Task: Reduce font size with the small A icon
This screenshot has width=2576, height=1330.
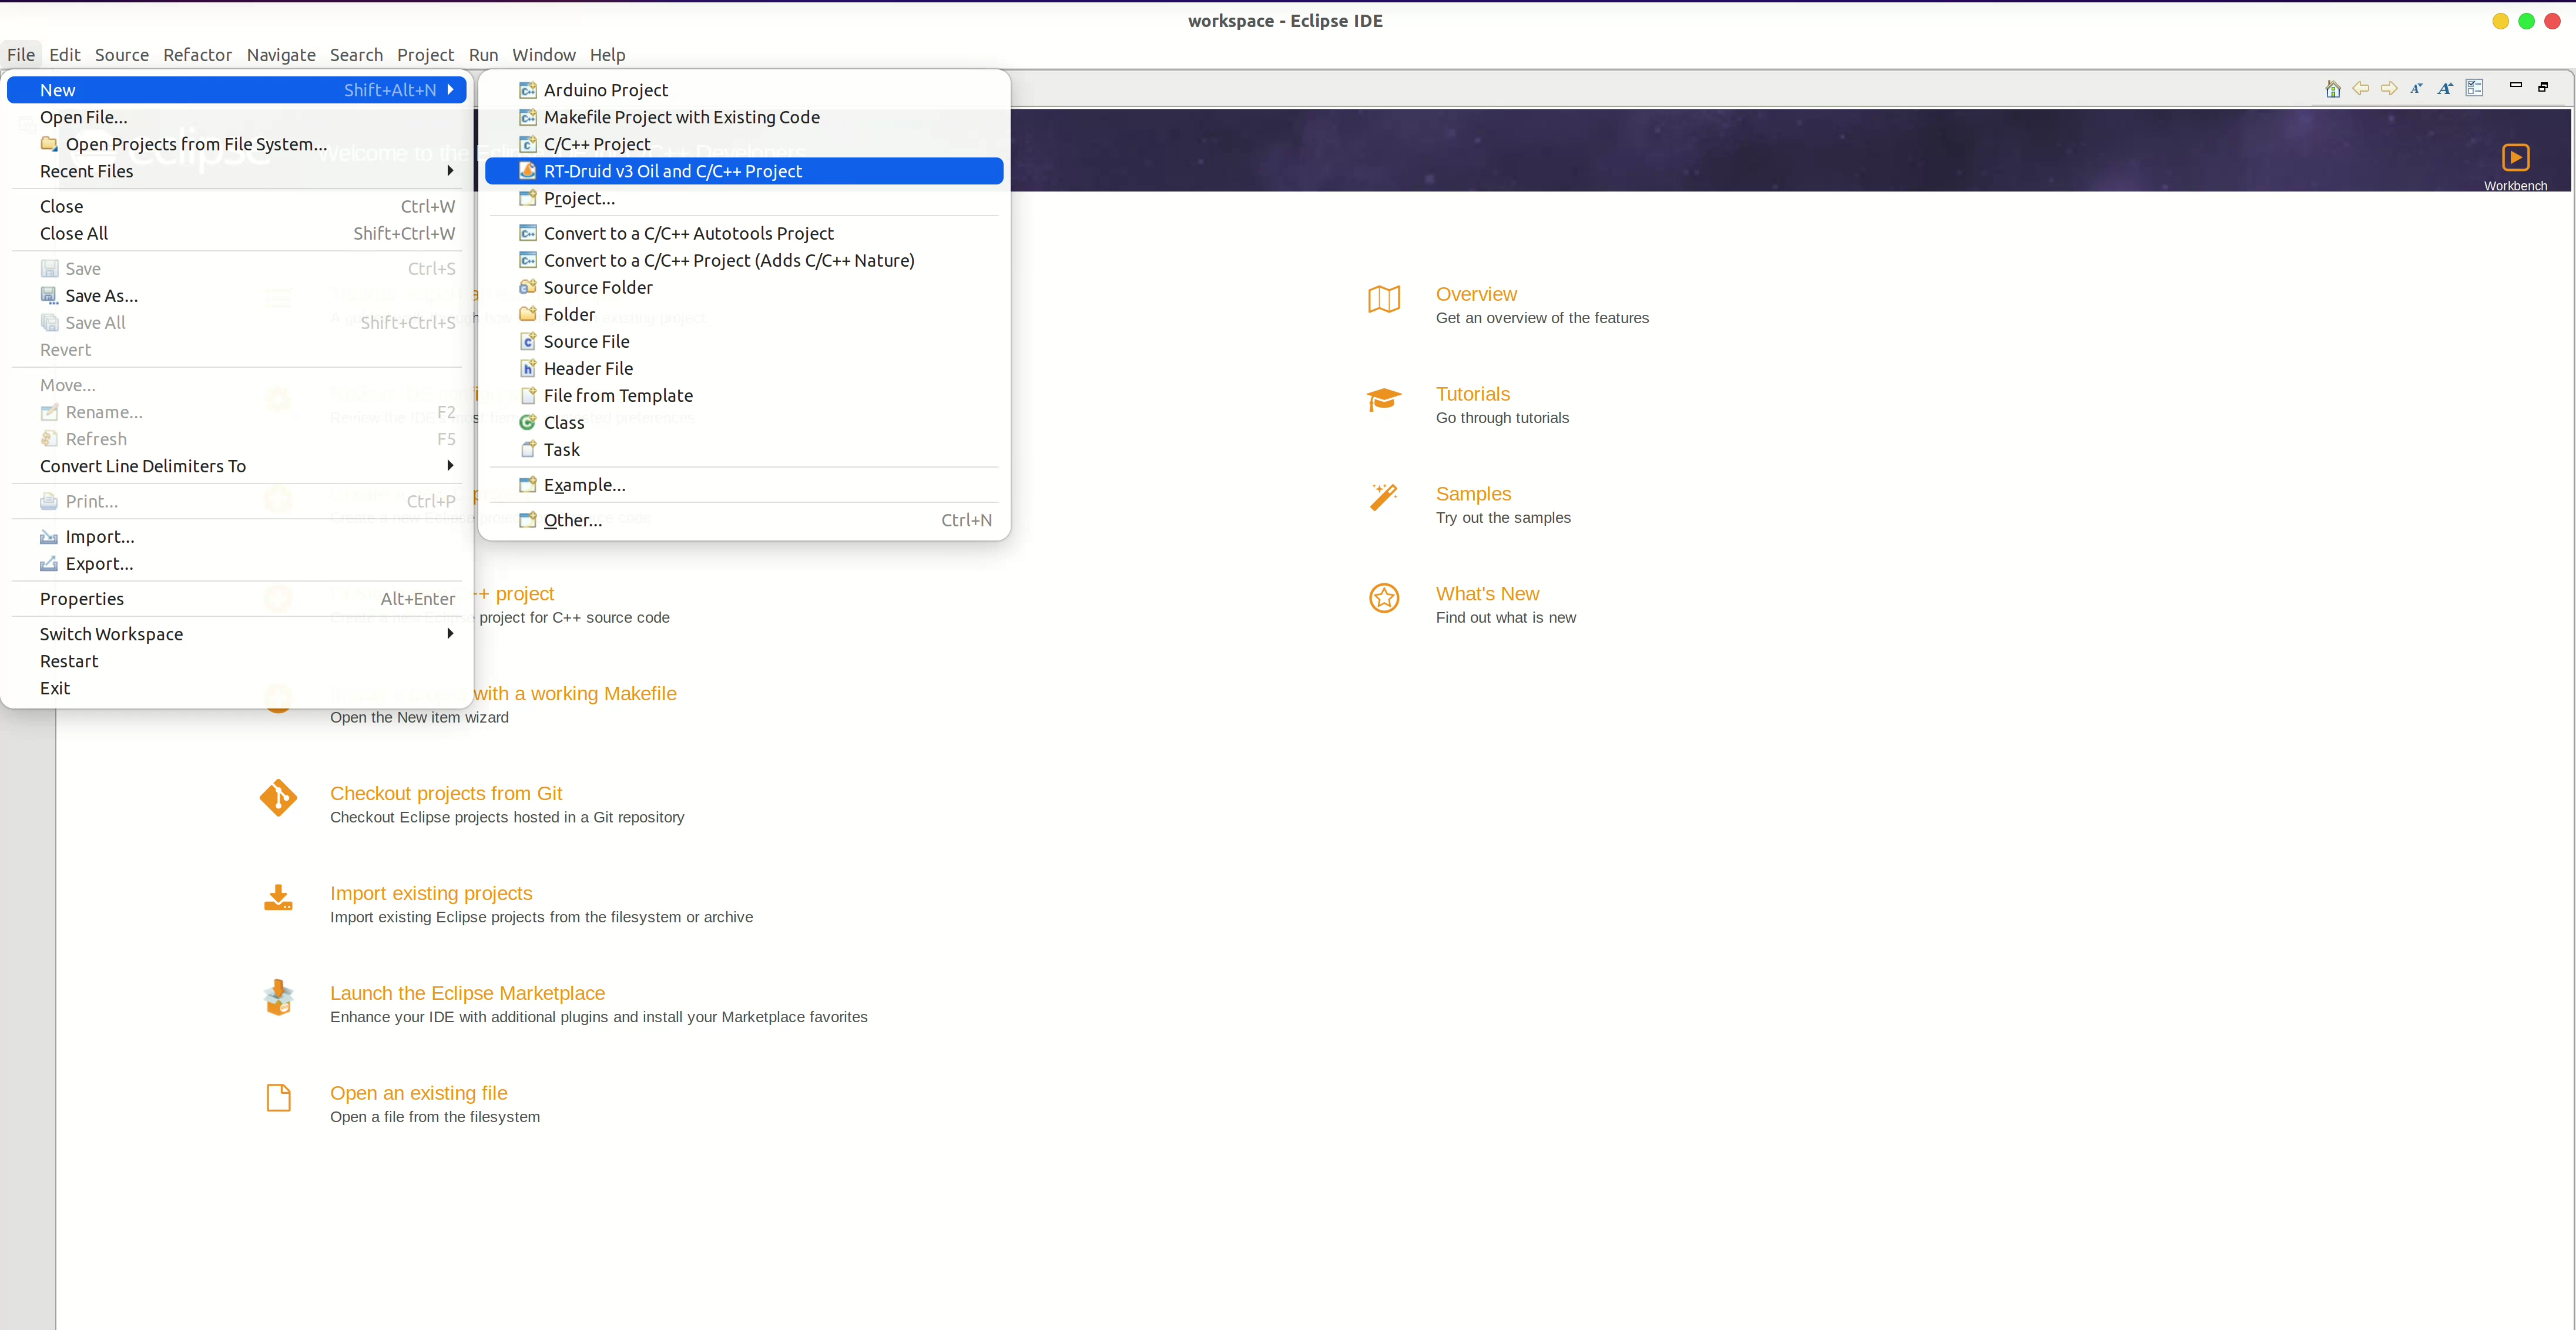Action: point(2417,89)
